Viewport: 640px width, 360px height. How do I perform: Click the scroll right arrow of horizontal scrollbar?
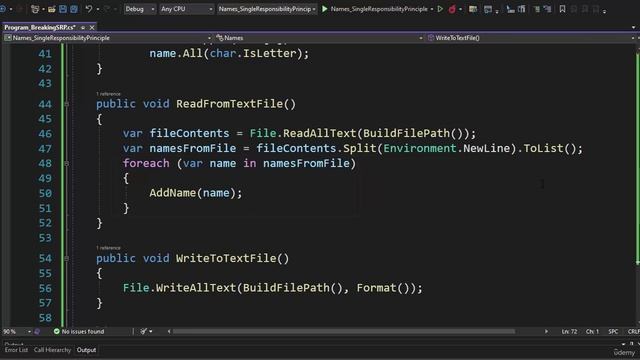point(546,331)
